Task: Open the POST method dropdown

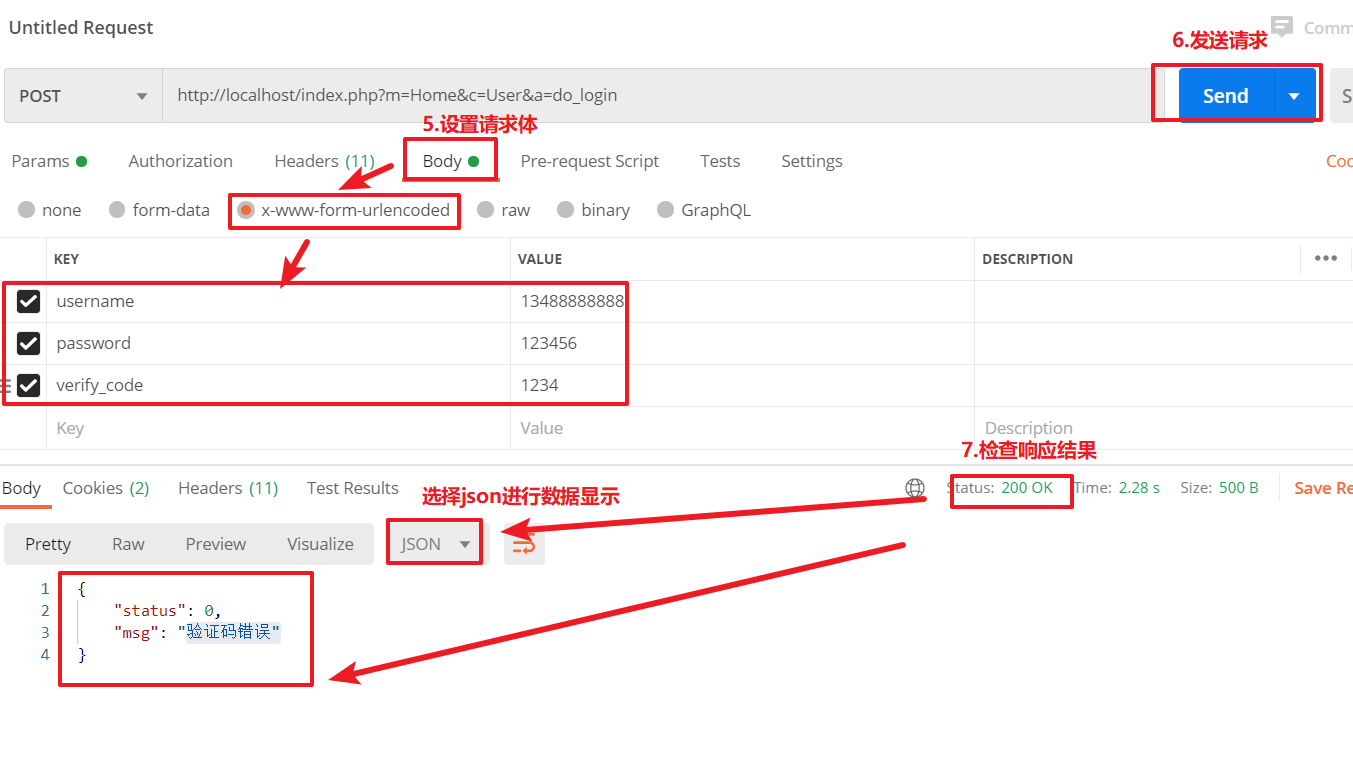Action: click(83, 96)
